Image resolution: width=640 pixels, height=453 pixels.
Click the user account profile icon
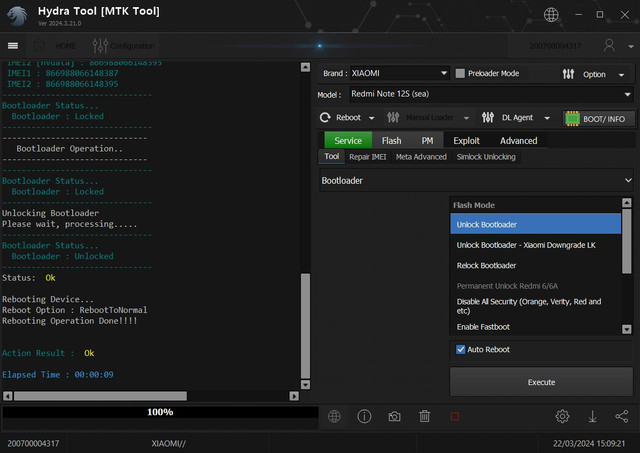coord(609,45)
